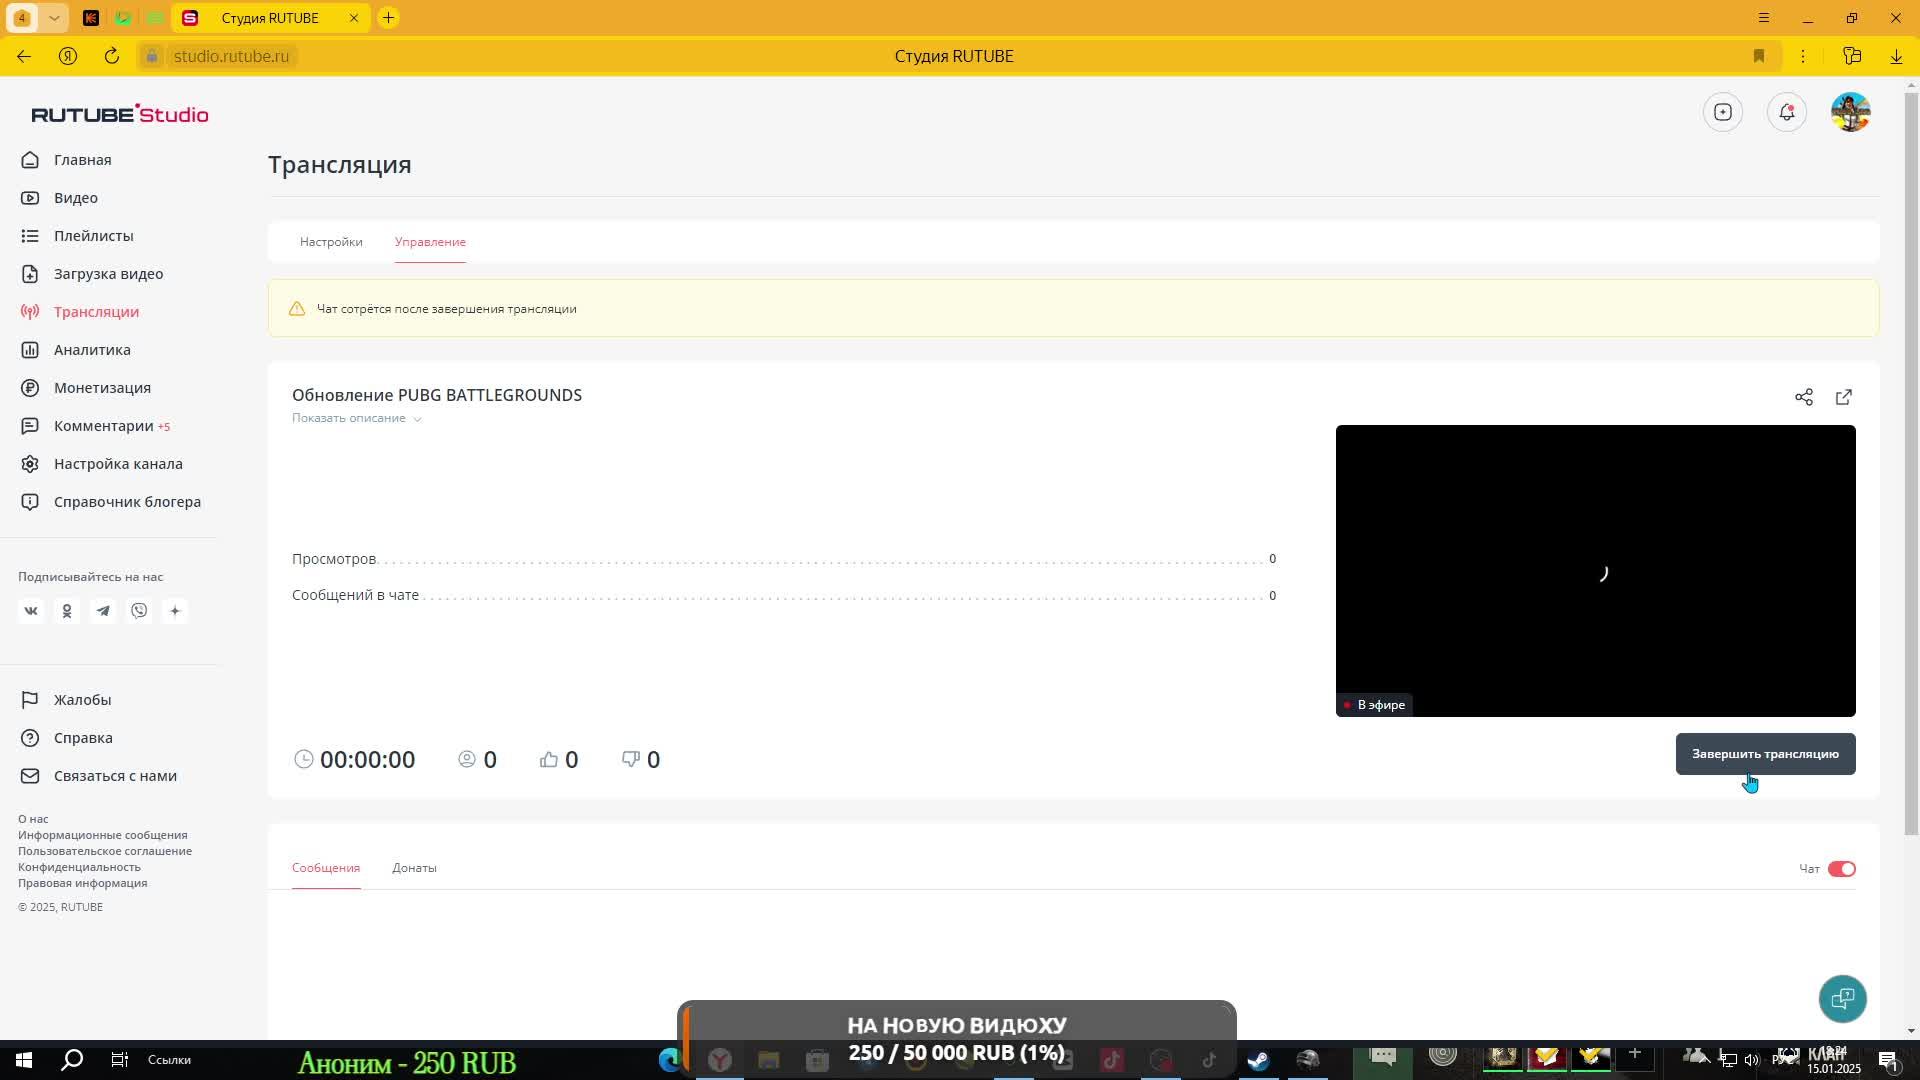Open the stream in a new window
This screenshot has width=1920, height=1080.
coord(1843,397)
